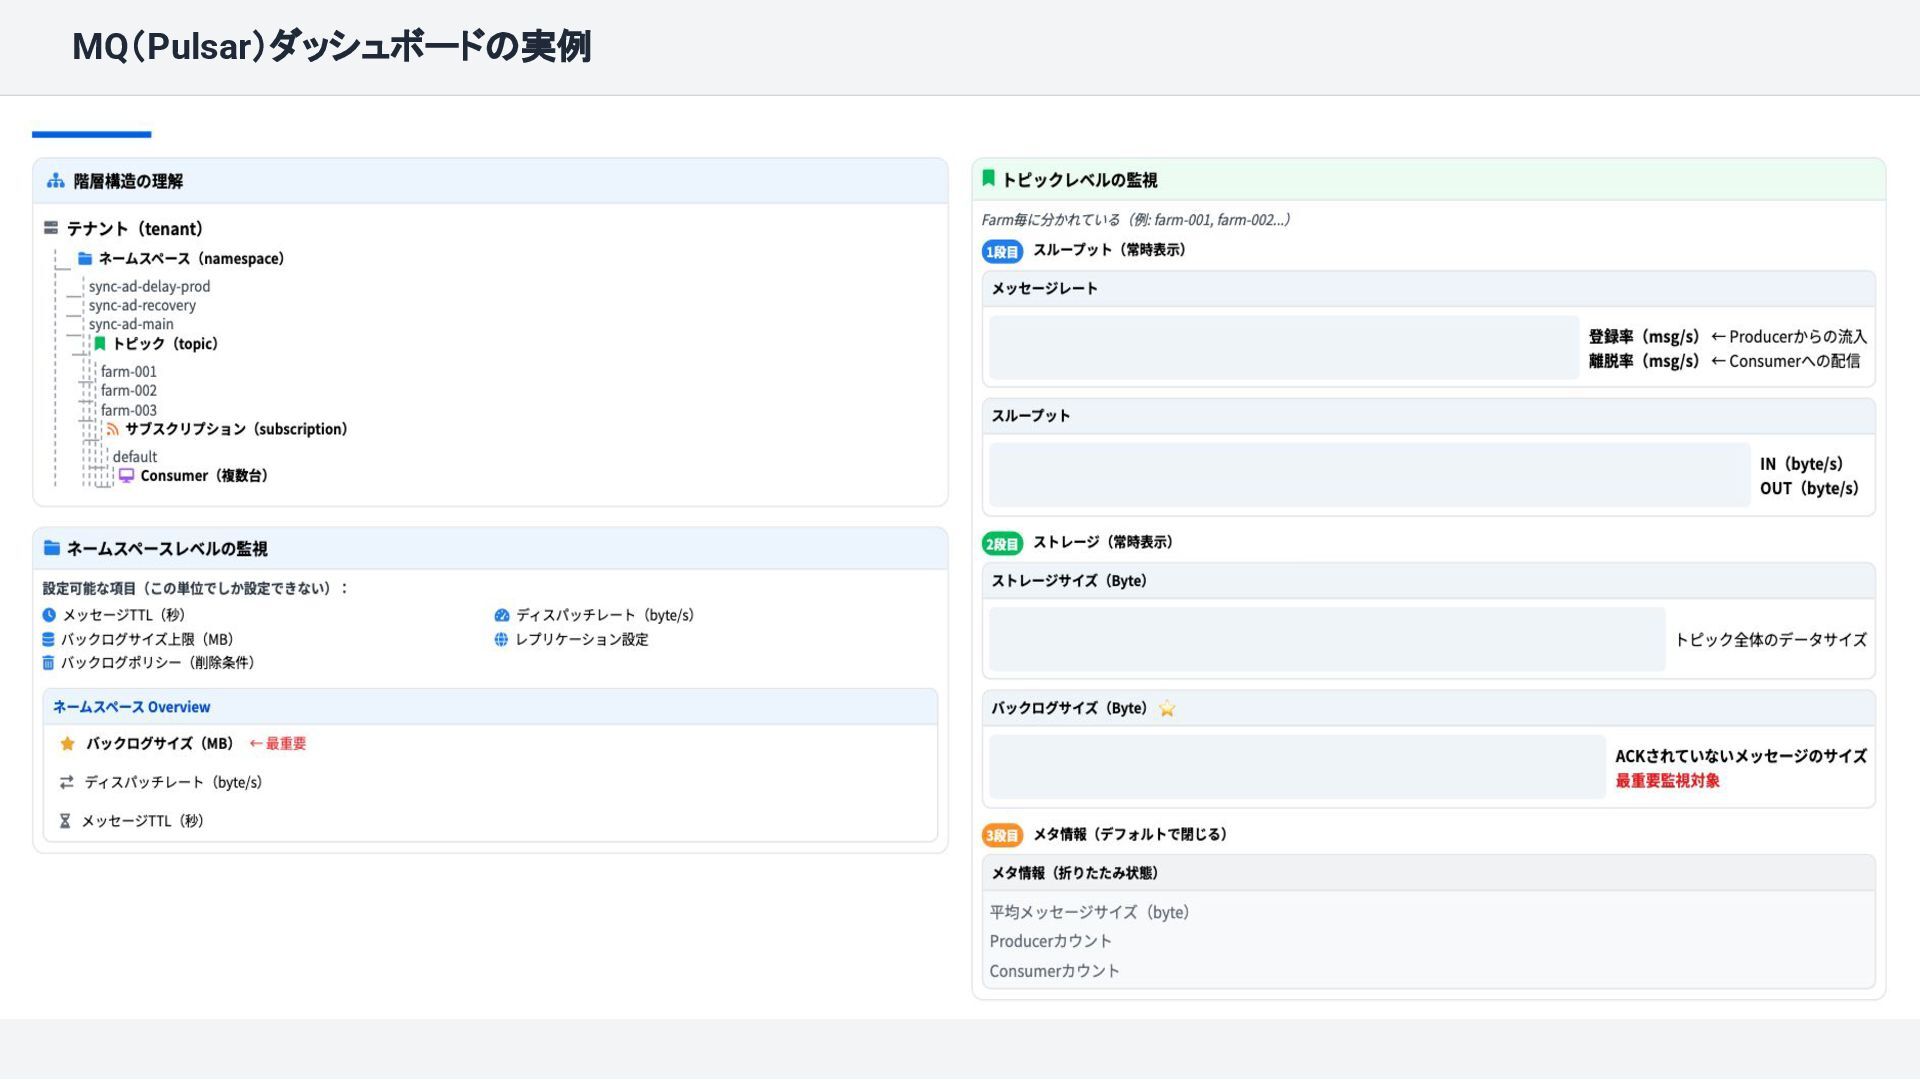Screen dimensions: 1920x1080
Task: Select sync-ad-recovery namespace in the tree
Action: (142, 306)
